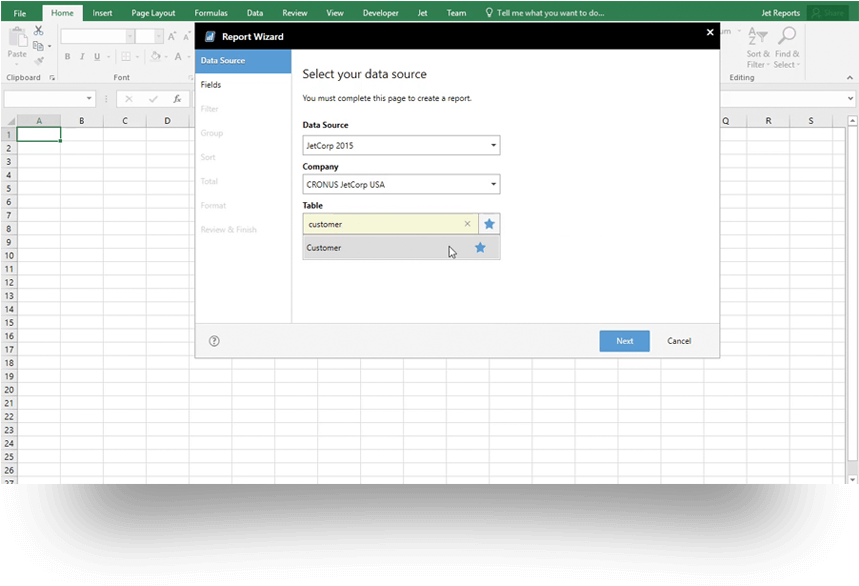Open the Name Box dropdown arrow
The image size is (859, 586).
(x=89, y=99)
